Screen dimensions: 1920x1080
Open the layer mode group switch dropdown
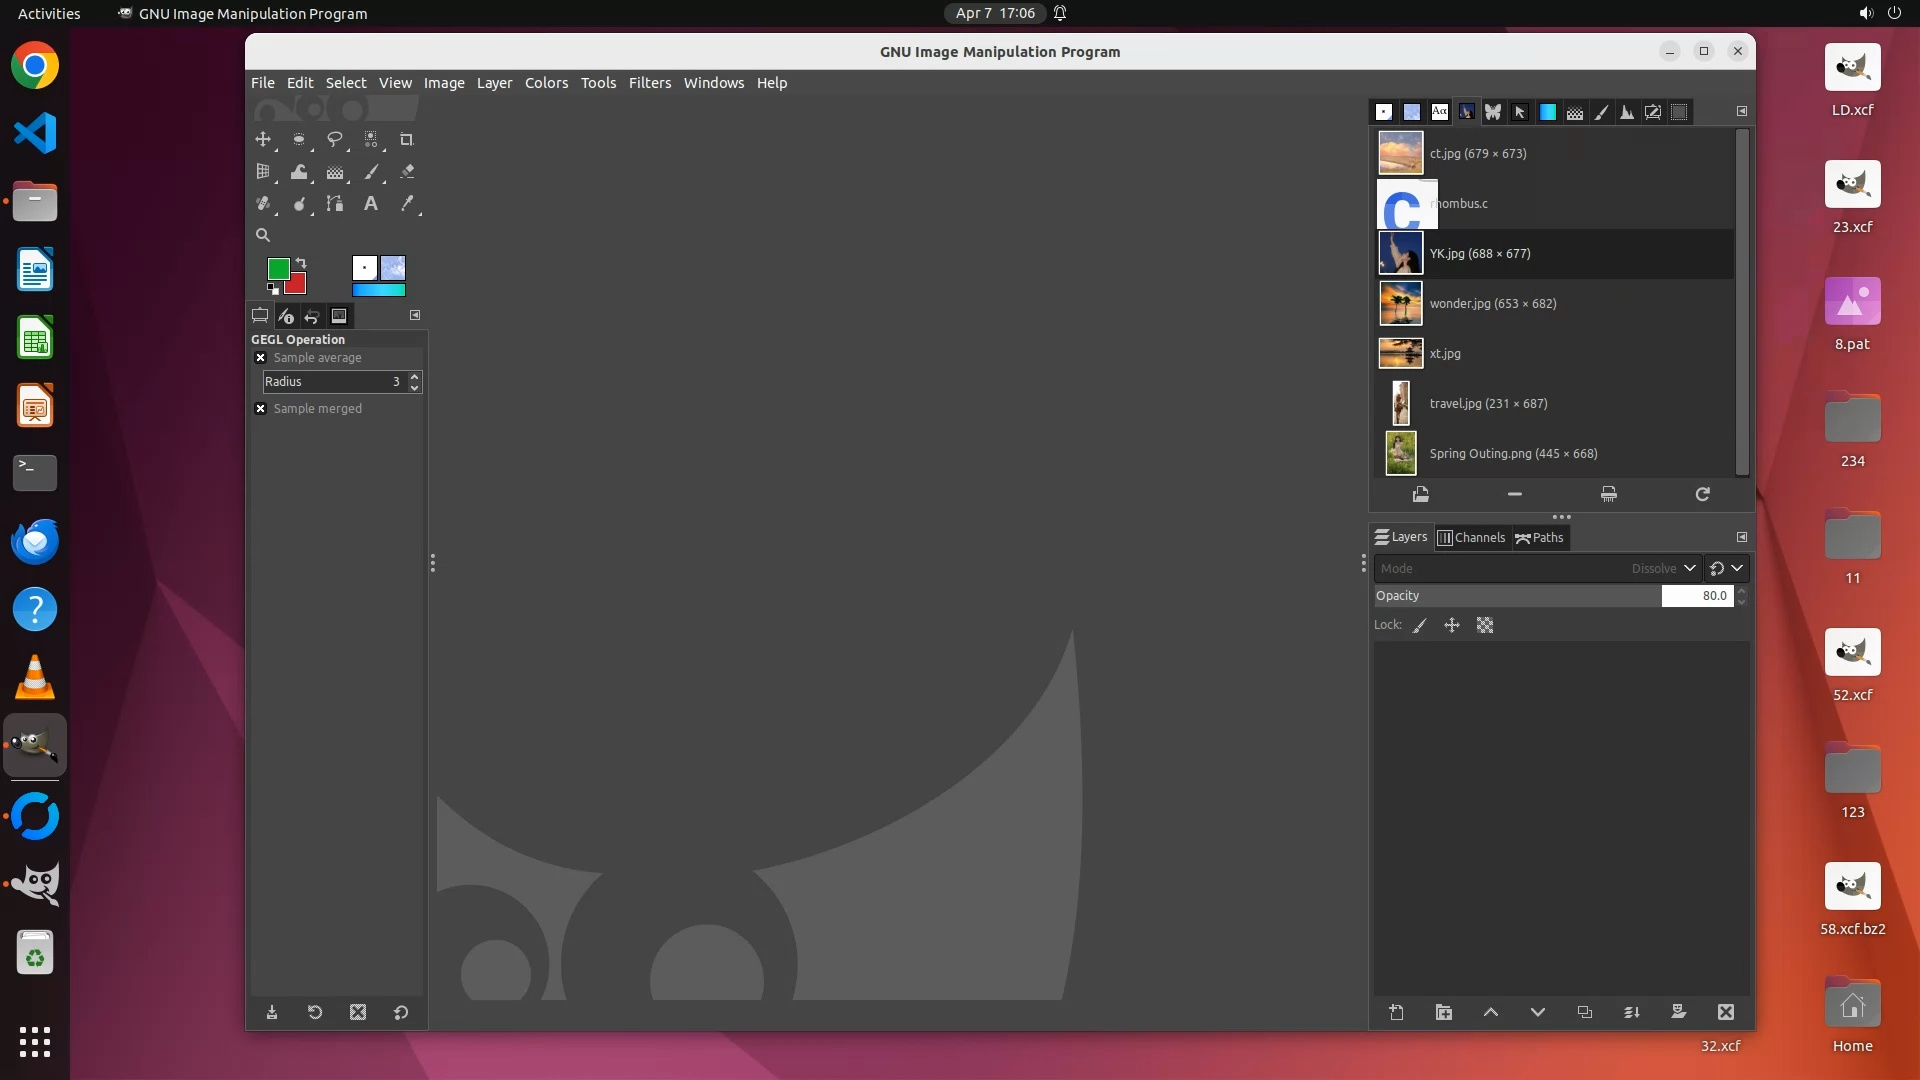[1727, 569]
